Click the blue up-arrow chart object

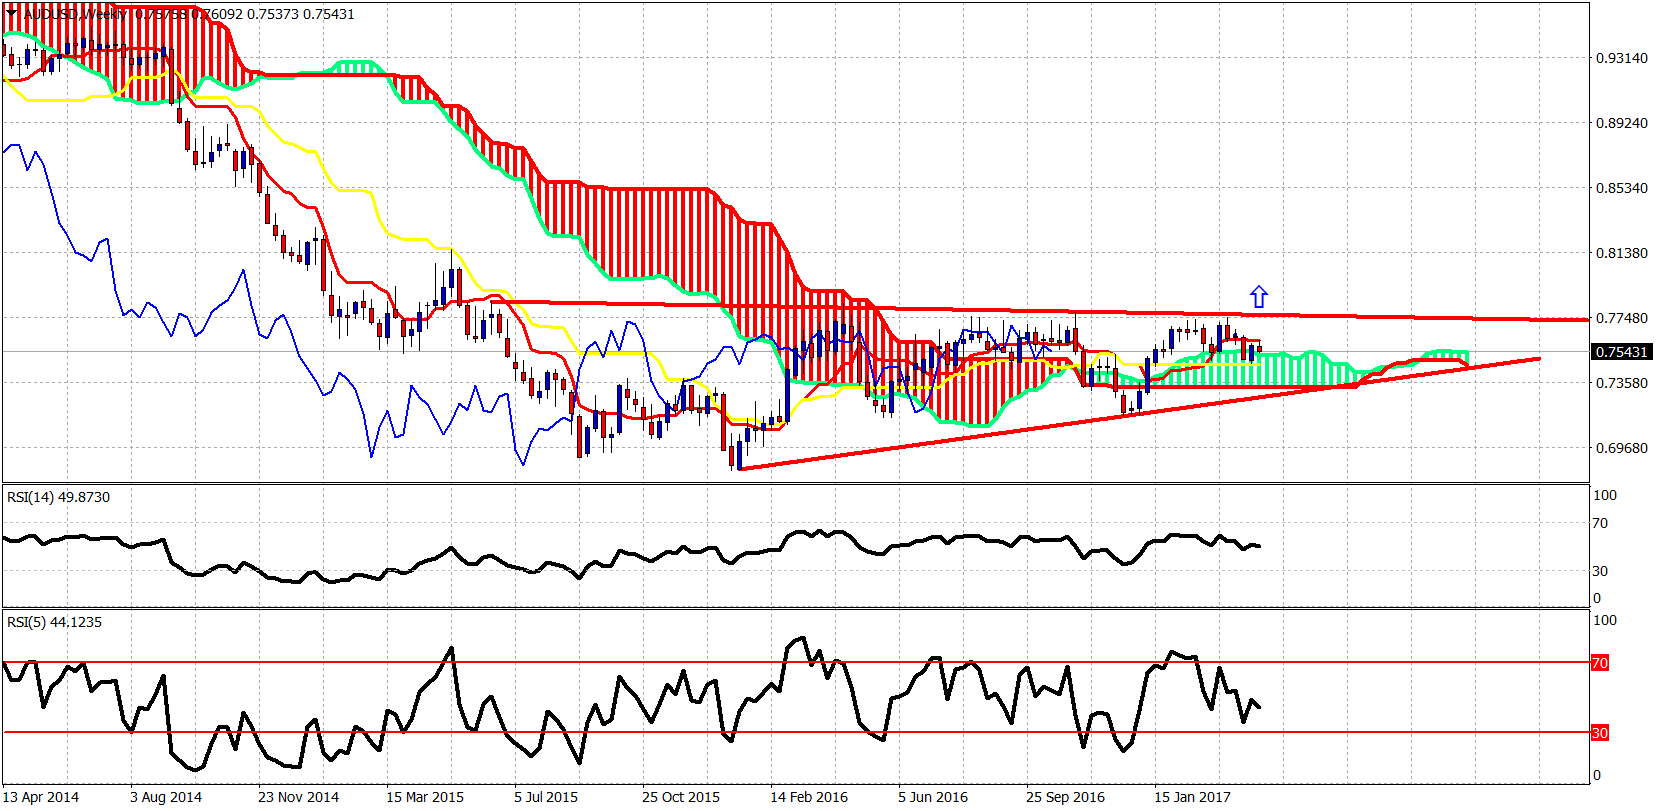(1259, 297)
